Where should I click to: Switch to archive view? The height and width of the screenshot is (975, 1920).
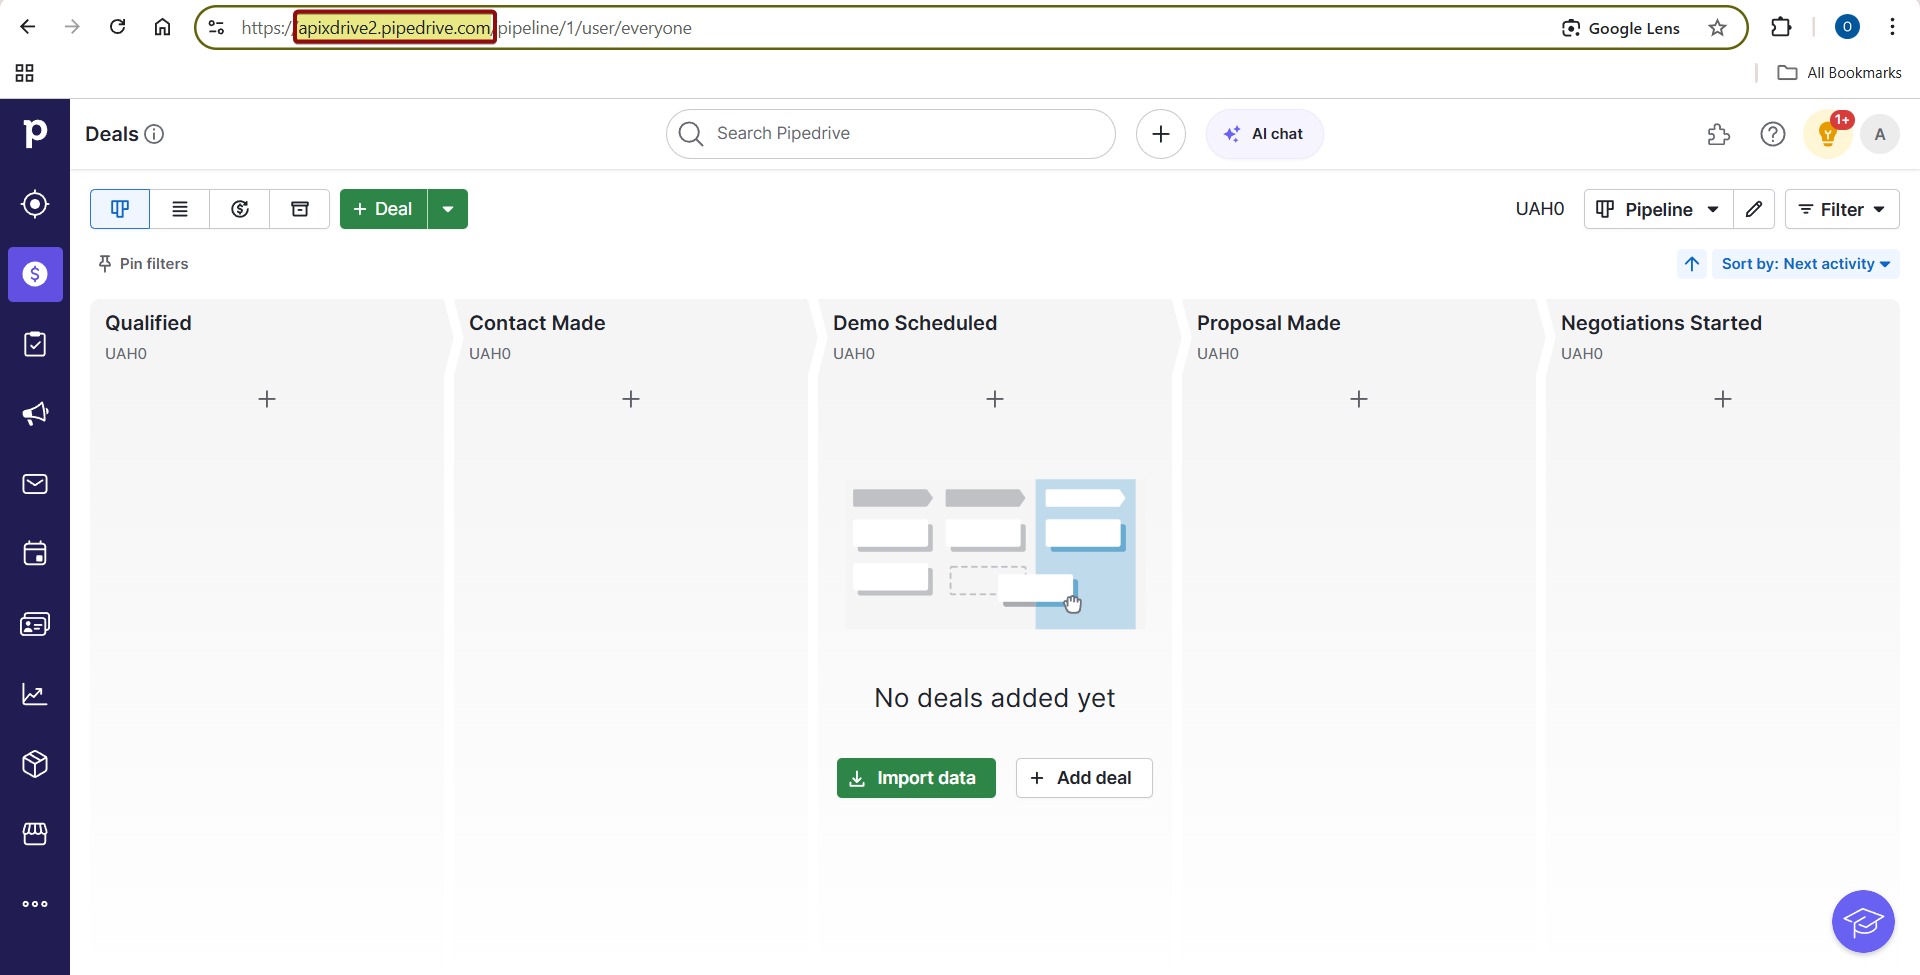click(300, 209)
